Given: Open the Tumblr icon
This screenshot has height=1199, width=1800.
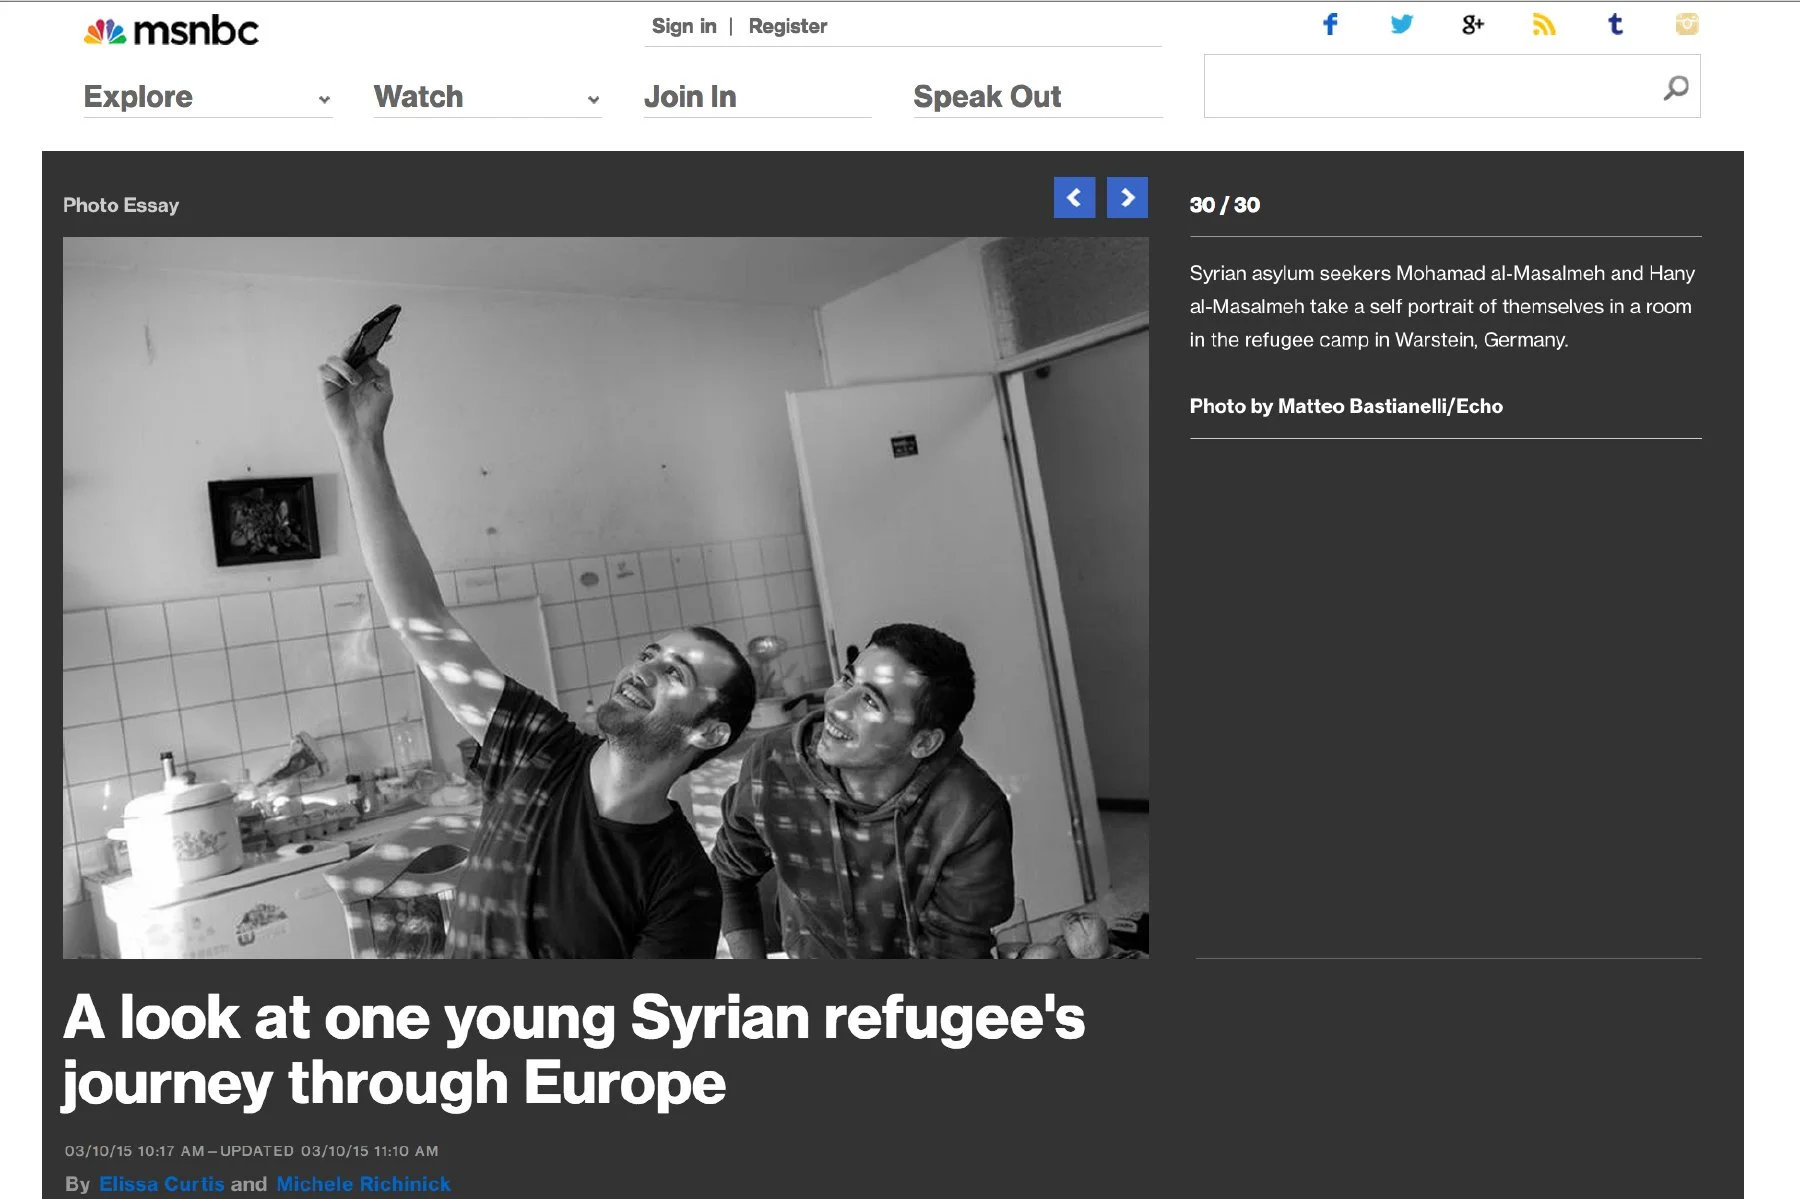Looking at the screenshot, I should click(x=1615, y=24).
